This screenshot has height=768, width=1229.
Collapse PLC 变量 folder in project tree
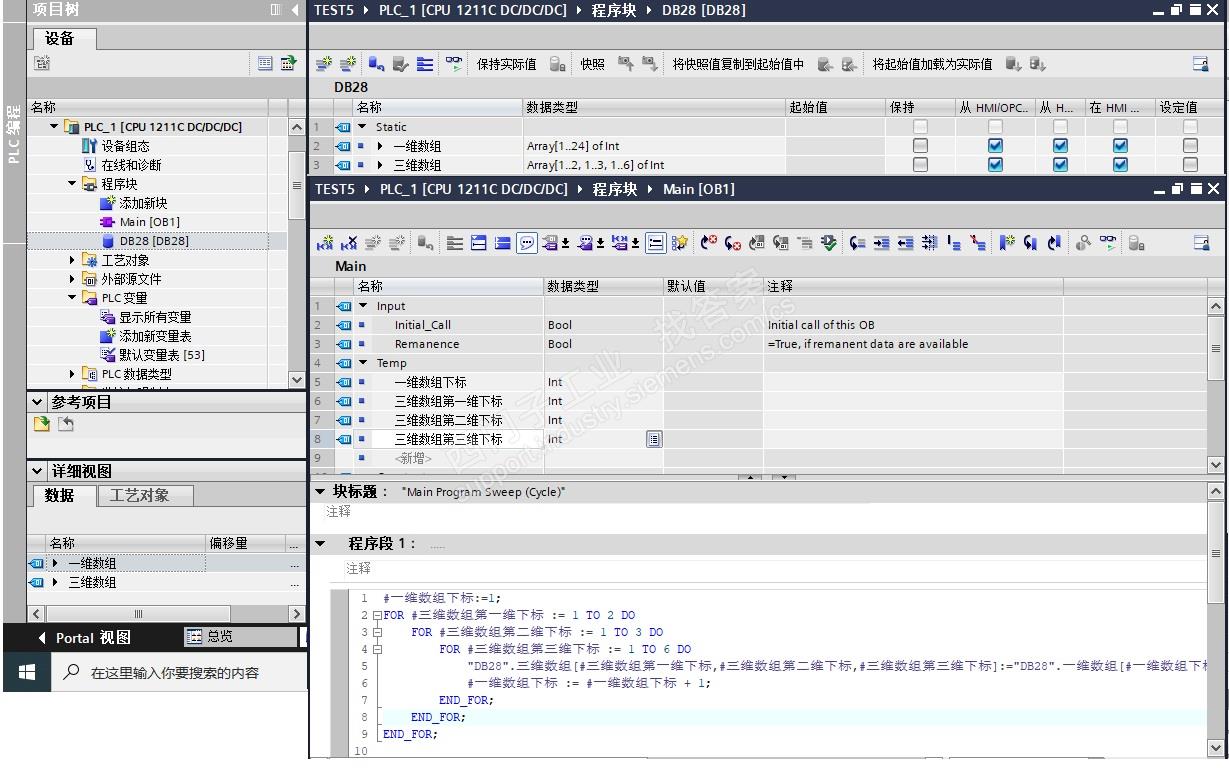(72, 298)
